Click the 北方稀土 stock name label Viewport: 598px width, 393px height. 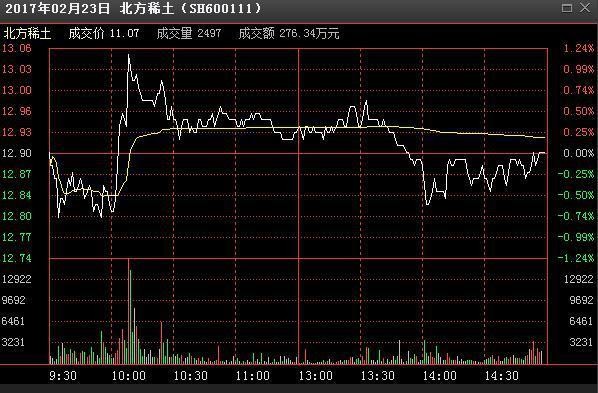pyautogui.click(x=27, y=34)
